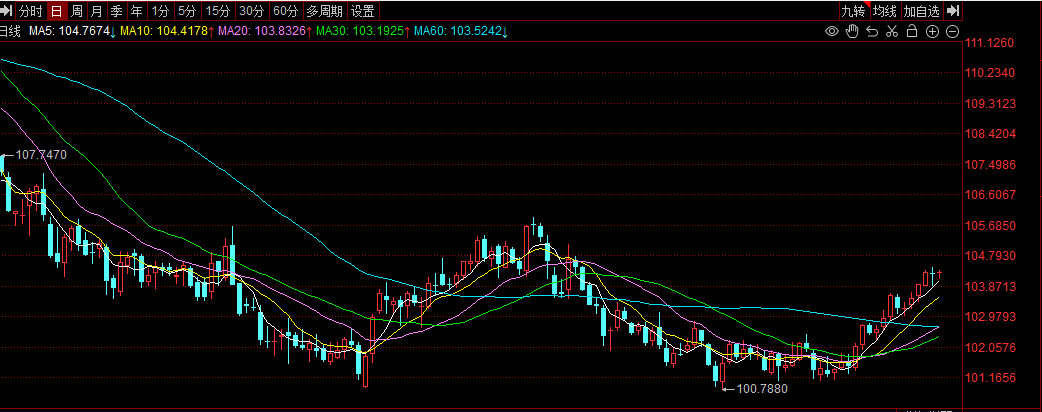1042x412 pixels.
Task: Select the 周 weekly period tab
Action: (x=76, y=11)
